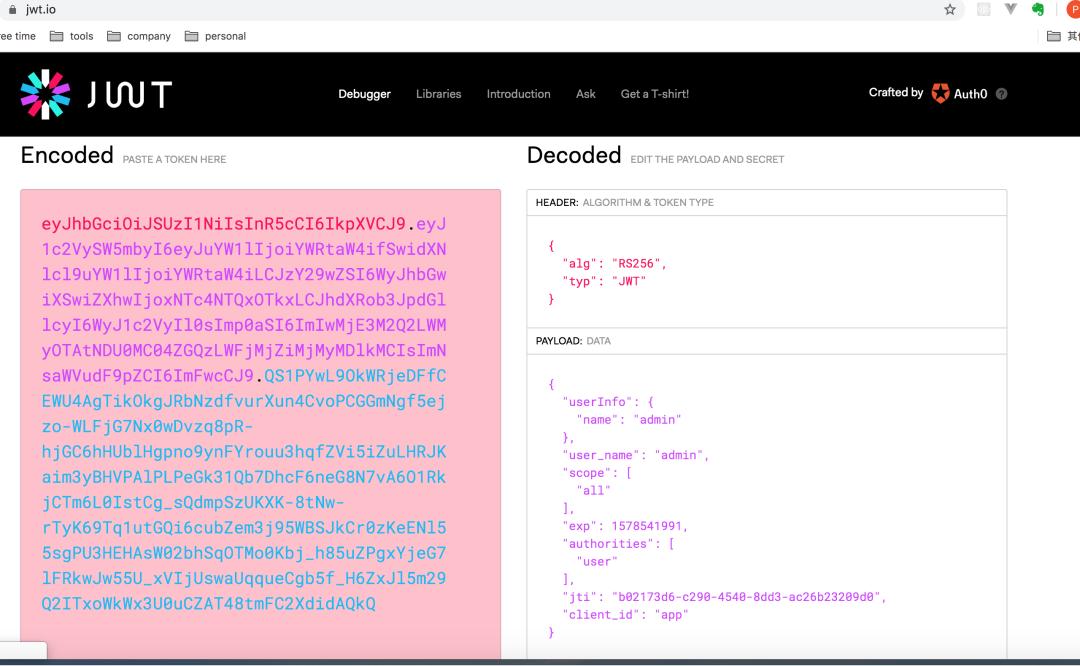Expand the company bookmark folder
The height and width of the screenshot is (666, 1080).
coord(138,36)
